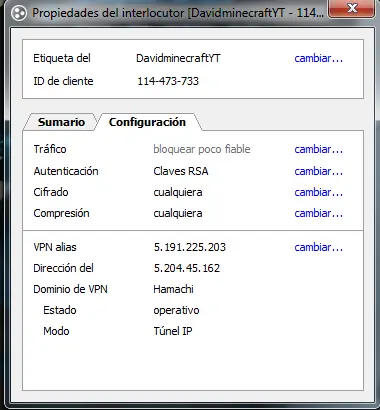Click the Compresión label

pos(61,213)
